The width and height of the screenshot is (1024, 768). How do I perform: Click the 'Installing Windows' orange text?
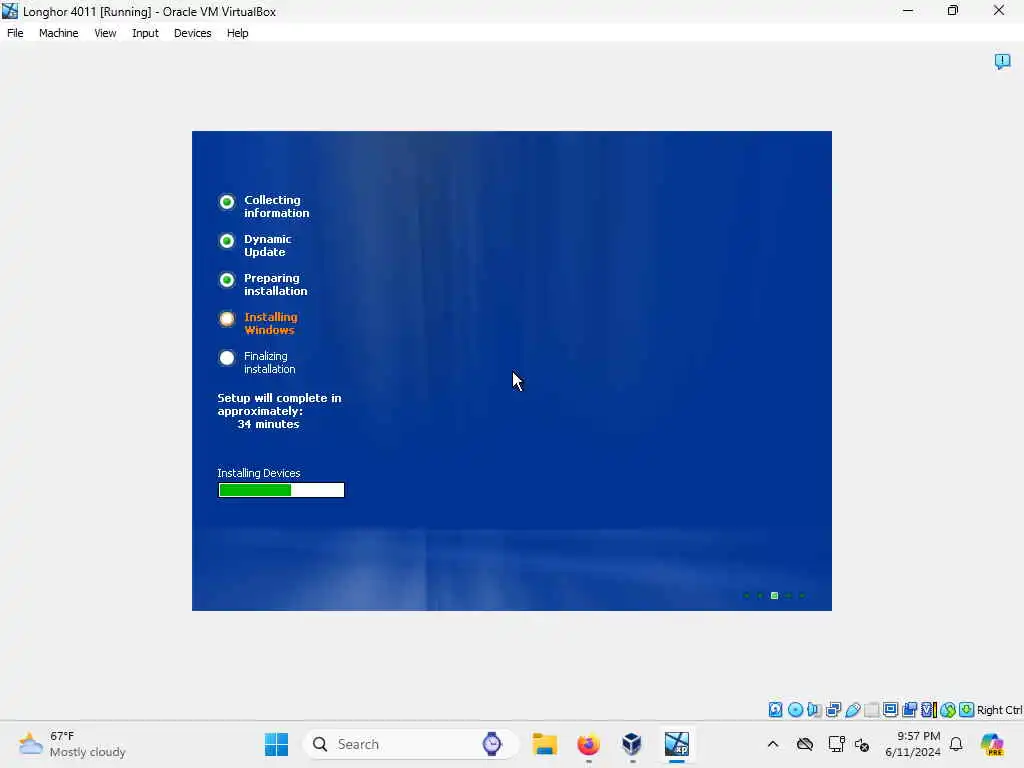[270, 323]
